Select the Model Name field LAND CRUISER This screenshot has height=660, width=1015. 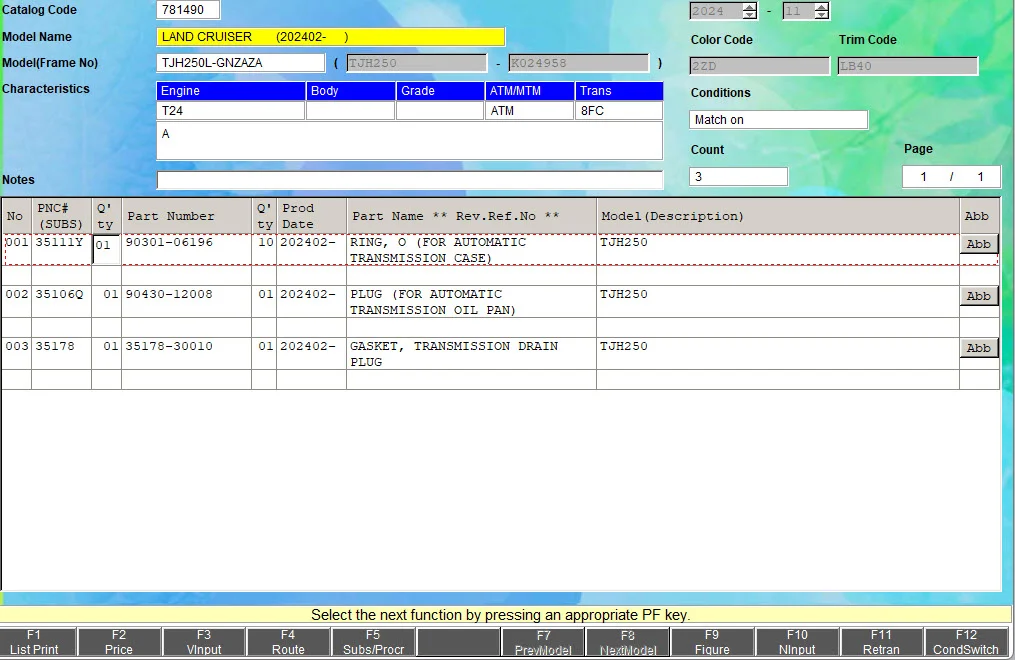(331, 37)
